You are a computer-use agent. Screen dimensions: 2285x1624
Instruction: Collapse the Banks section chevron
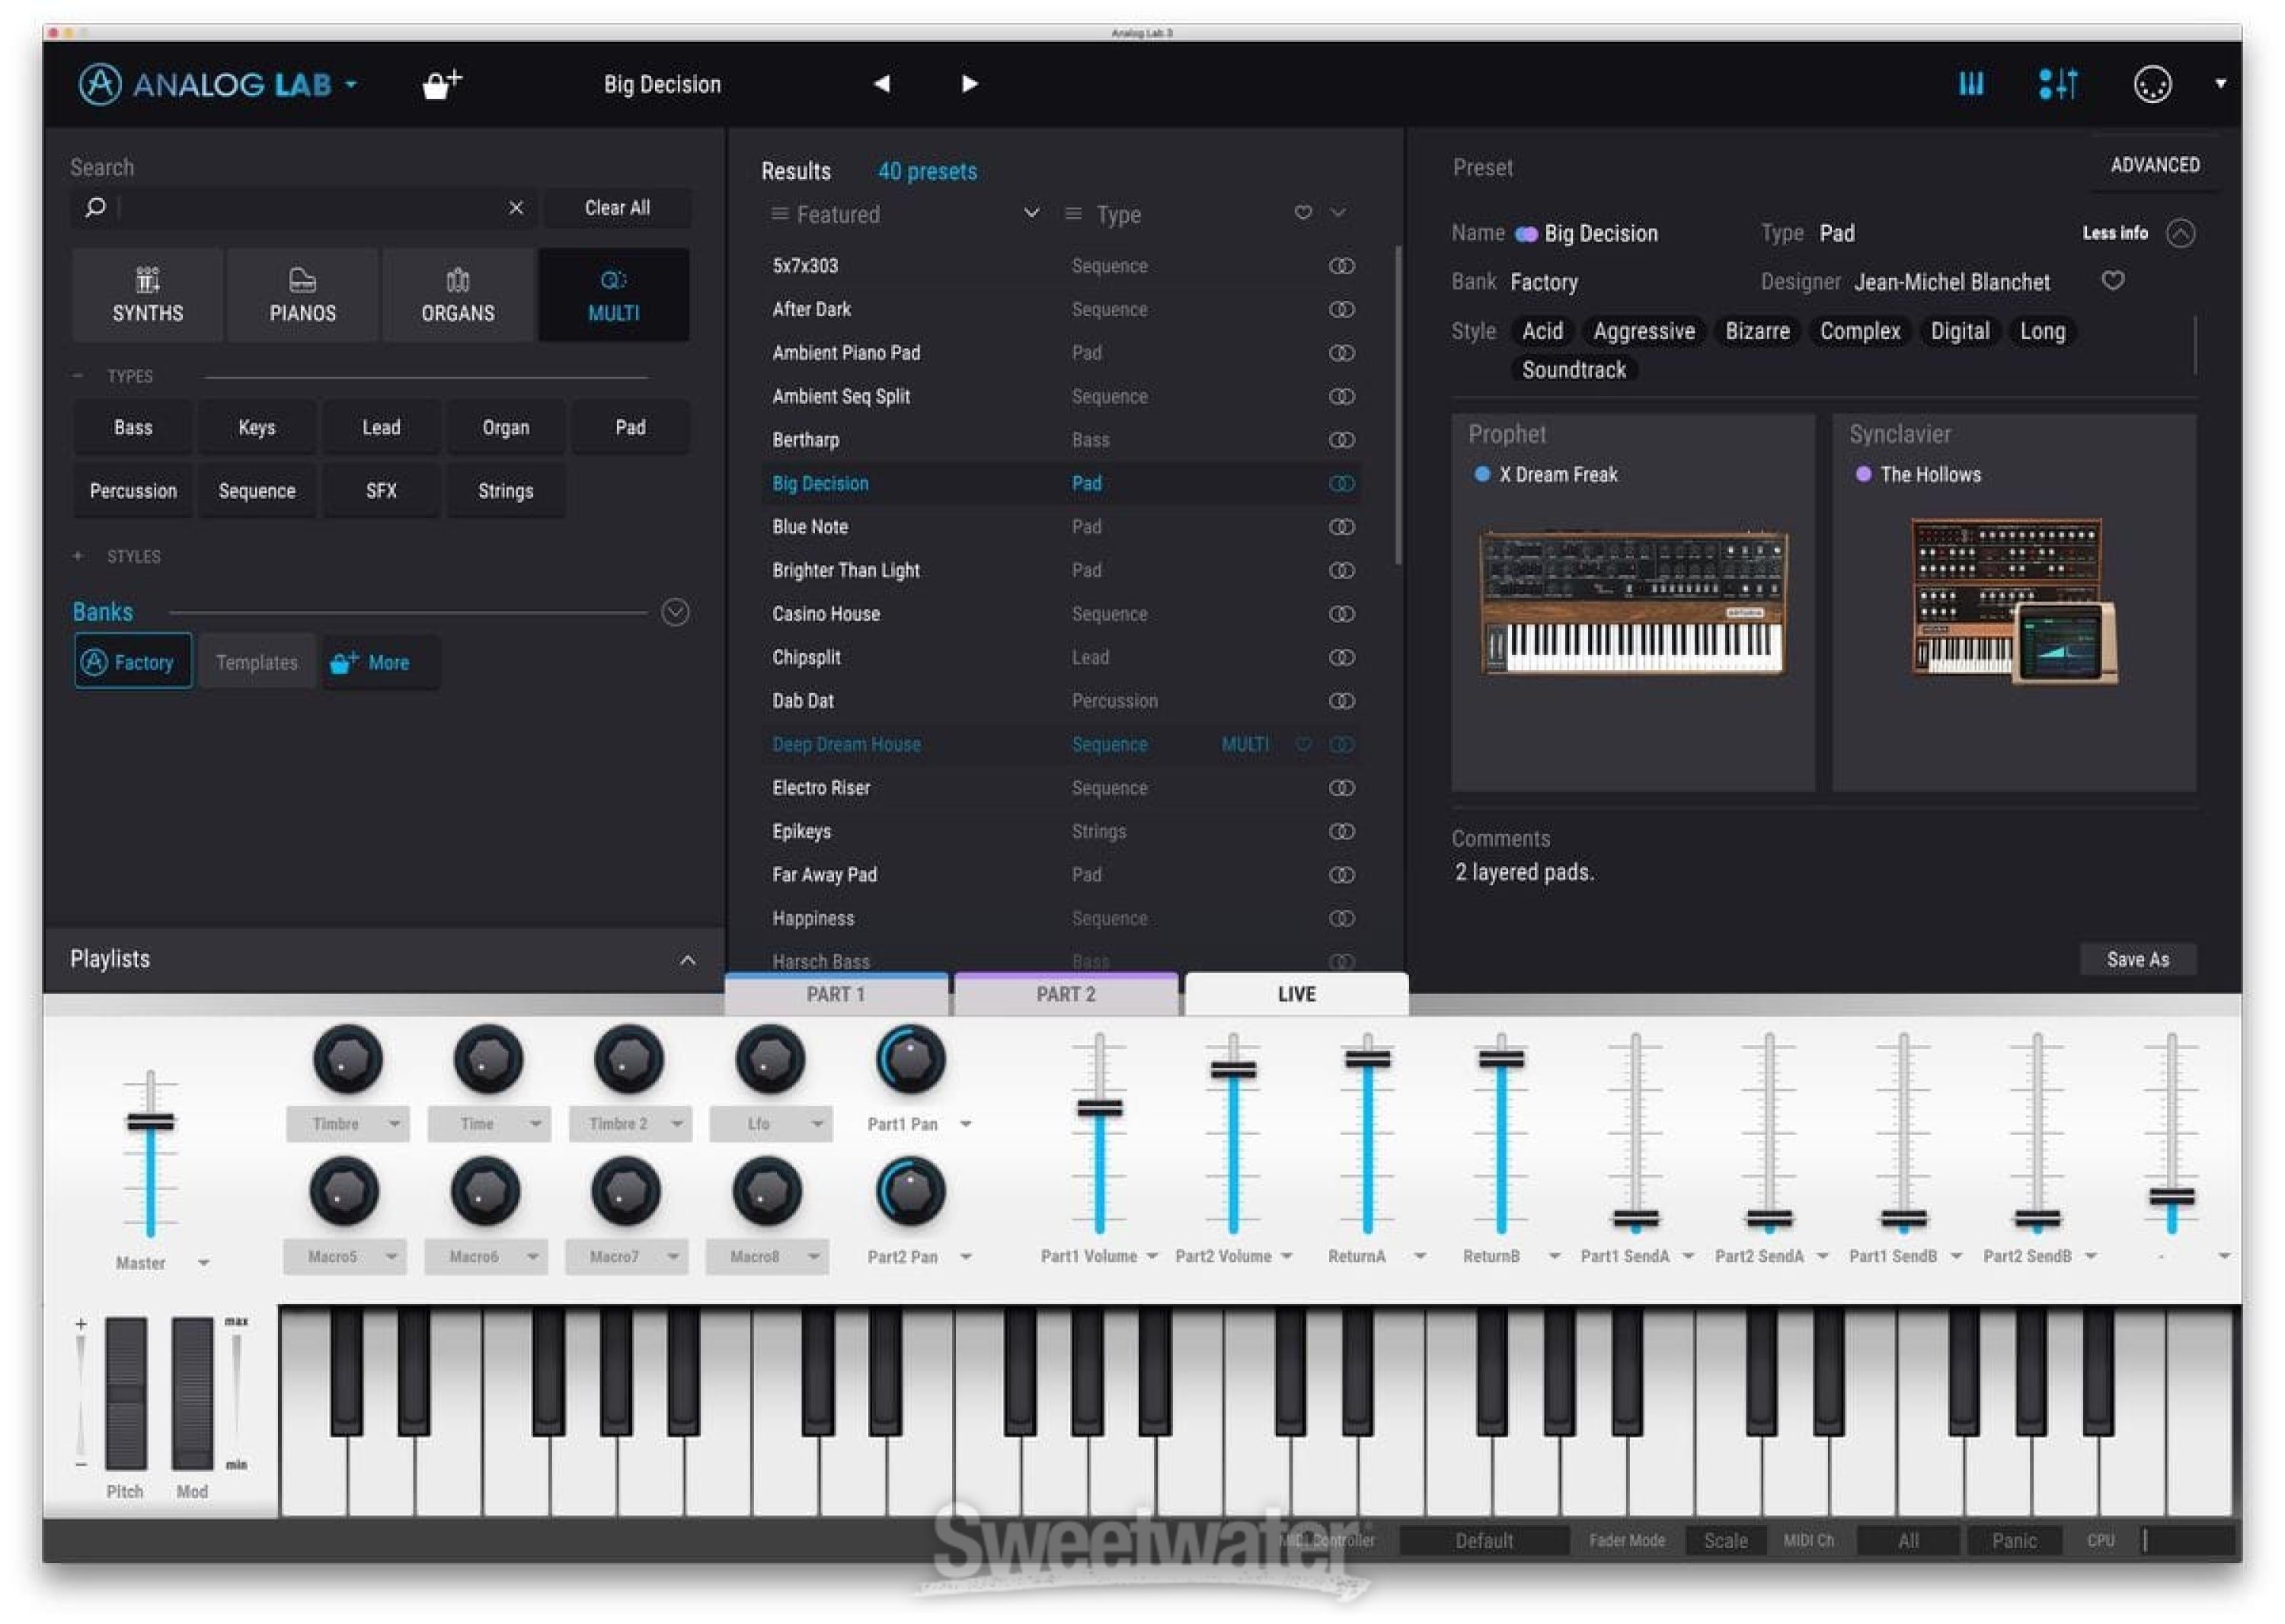675,612
